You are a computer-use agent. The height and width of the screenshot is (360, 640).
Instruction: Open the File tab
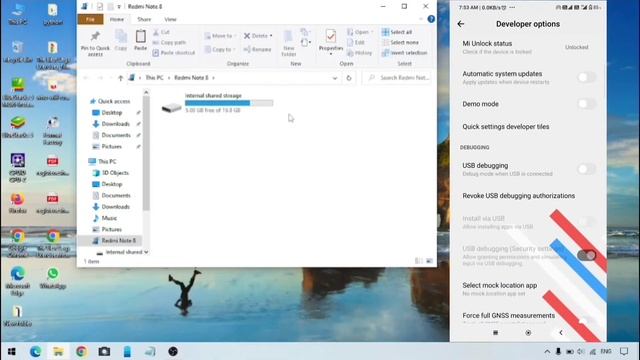(90, 19)
